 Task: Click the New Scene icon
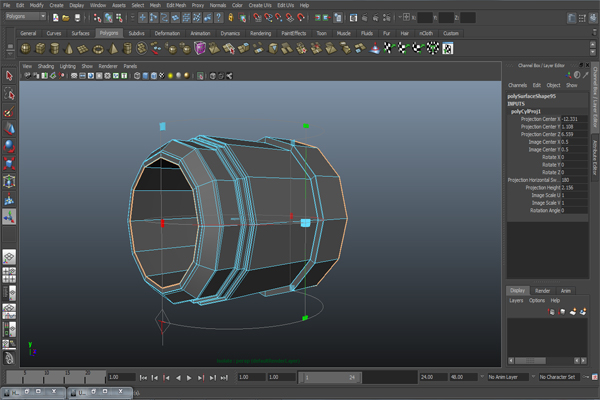point(55,18)
